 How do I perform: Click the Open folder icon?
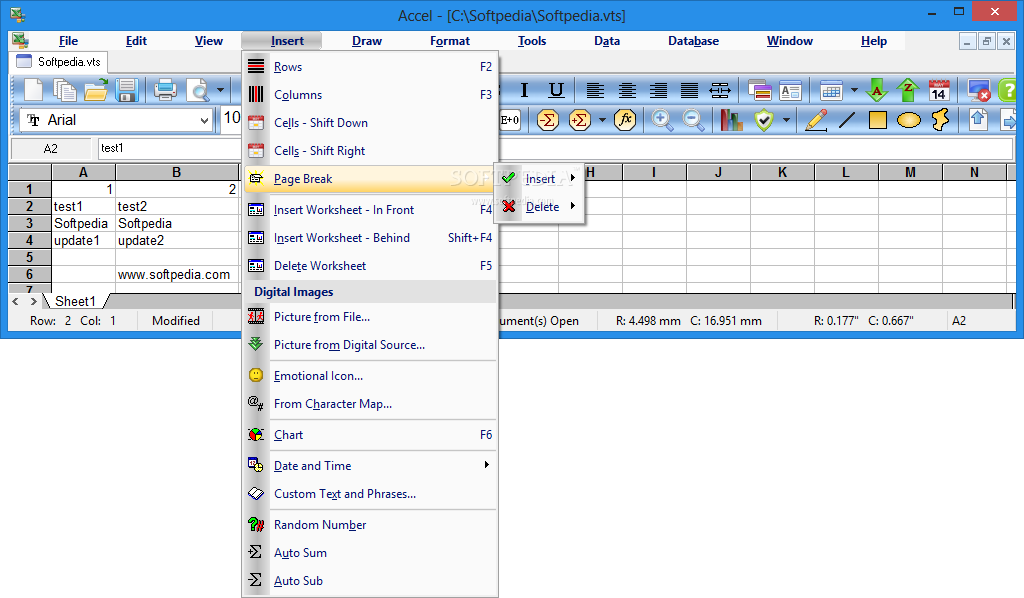tap(96, 90)
